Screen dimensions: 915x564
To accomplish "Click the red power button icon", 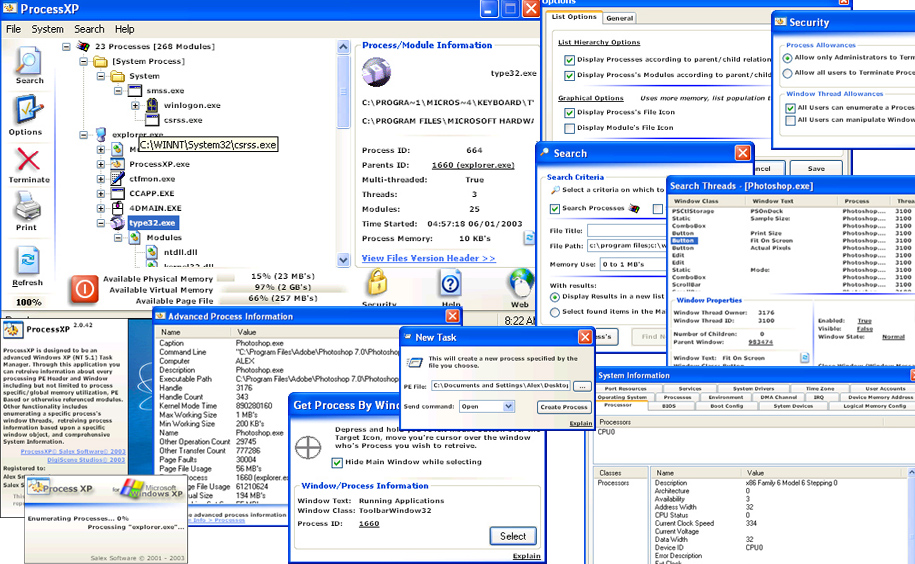I will pos(84,290).
